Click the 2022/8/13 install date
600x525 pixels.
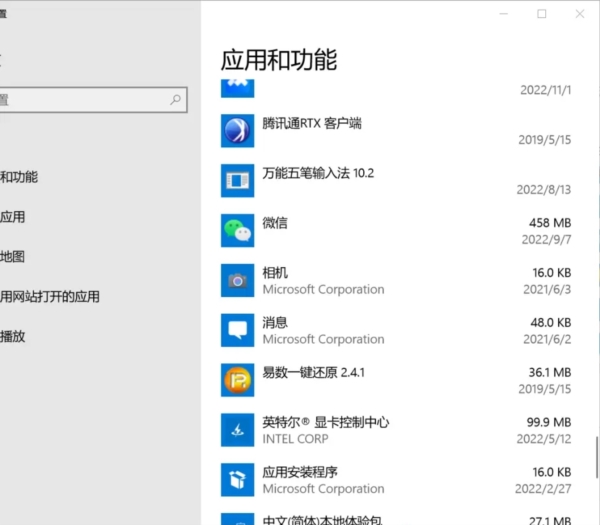[544, 190]
